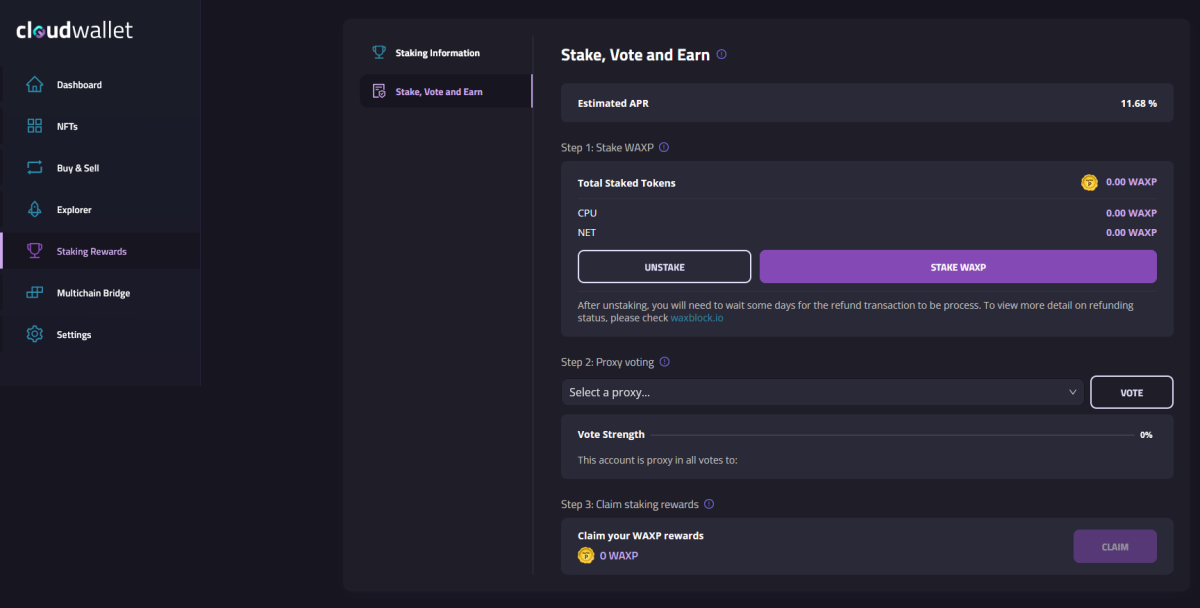Image resolution: width=1200 pixels, height=608 pixels.
Task: Click the VOTE button
Action: 1131,393
